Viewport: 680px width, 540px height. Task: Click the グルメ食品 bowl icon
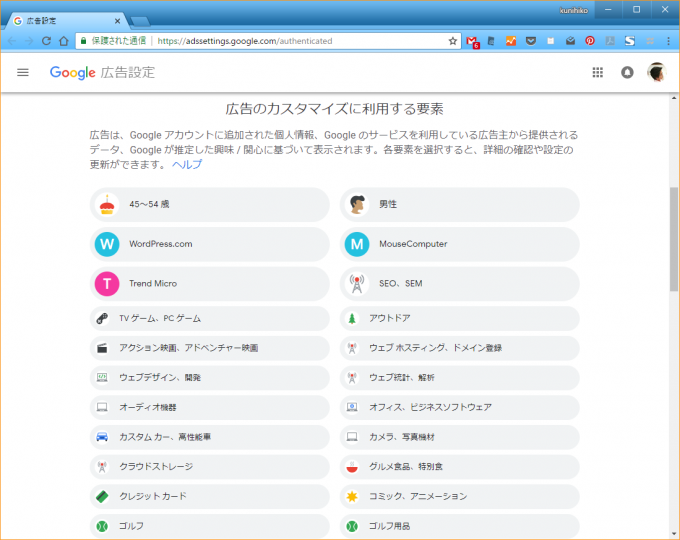[x=352, y=467]
